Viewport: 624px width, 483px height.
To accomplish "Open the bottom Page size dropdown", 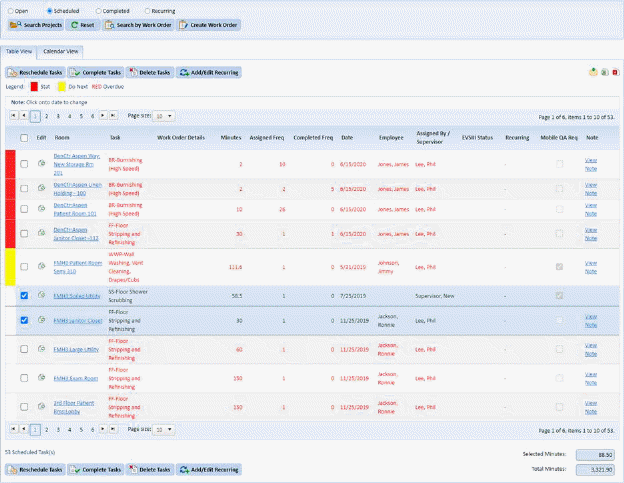I will click(x=166, y=428).
